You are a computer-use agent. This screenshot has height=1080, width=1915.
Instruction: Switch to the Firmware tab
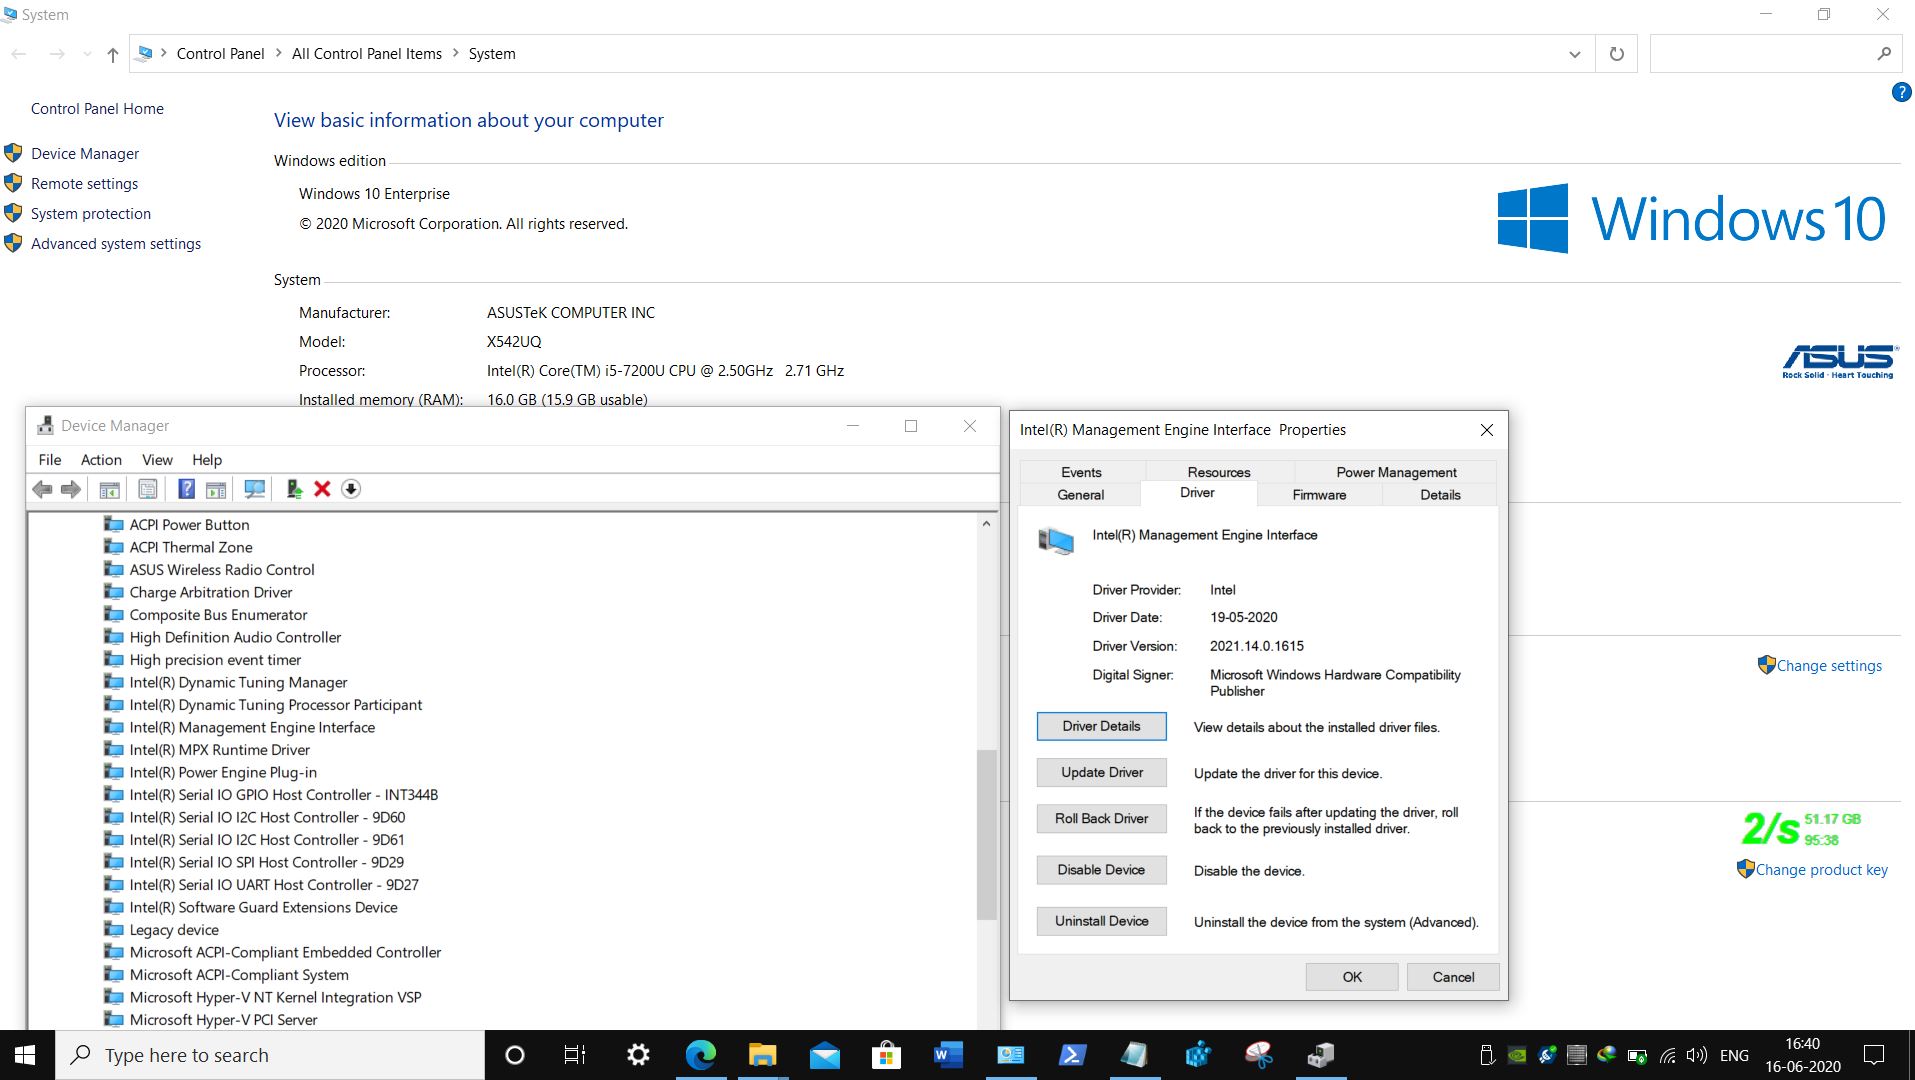pos(1319,495)
